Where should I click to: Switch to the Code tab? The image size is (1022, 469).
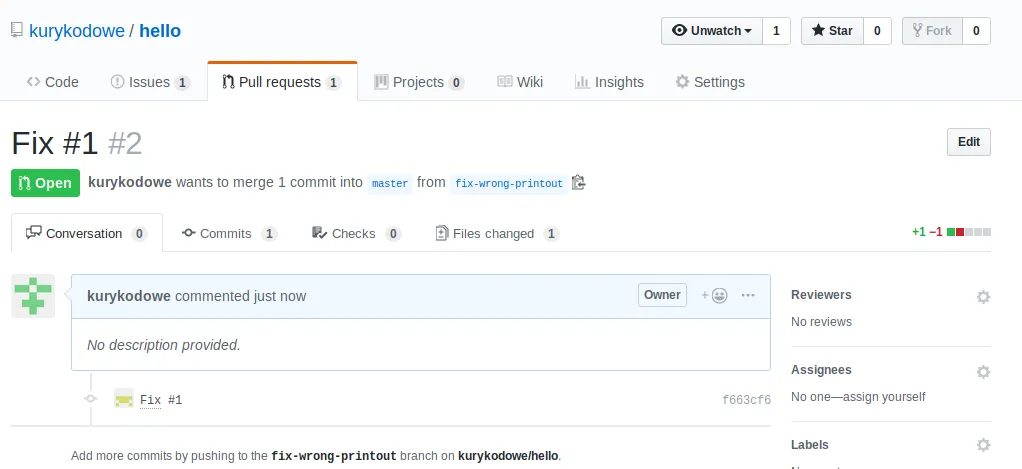[53, 82]
